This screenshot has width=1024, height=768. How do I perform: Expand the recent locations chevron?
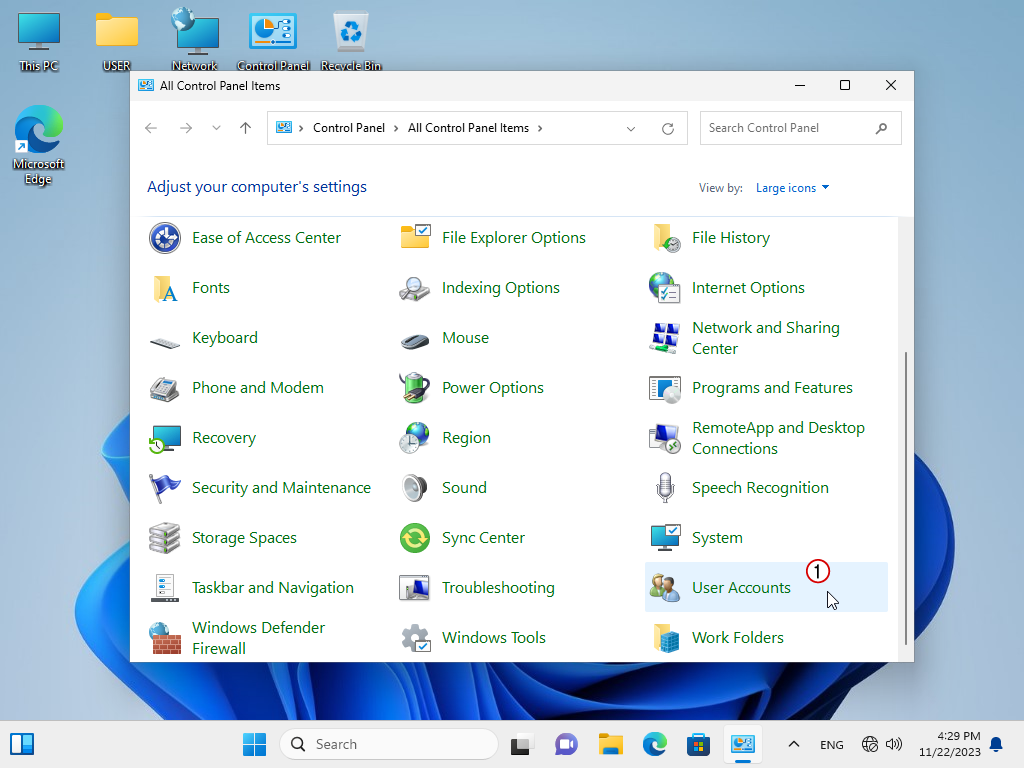click(216, 128)
